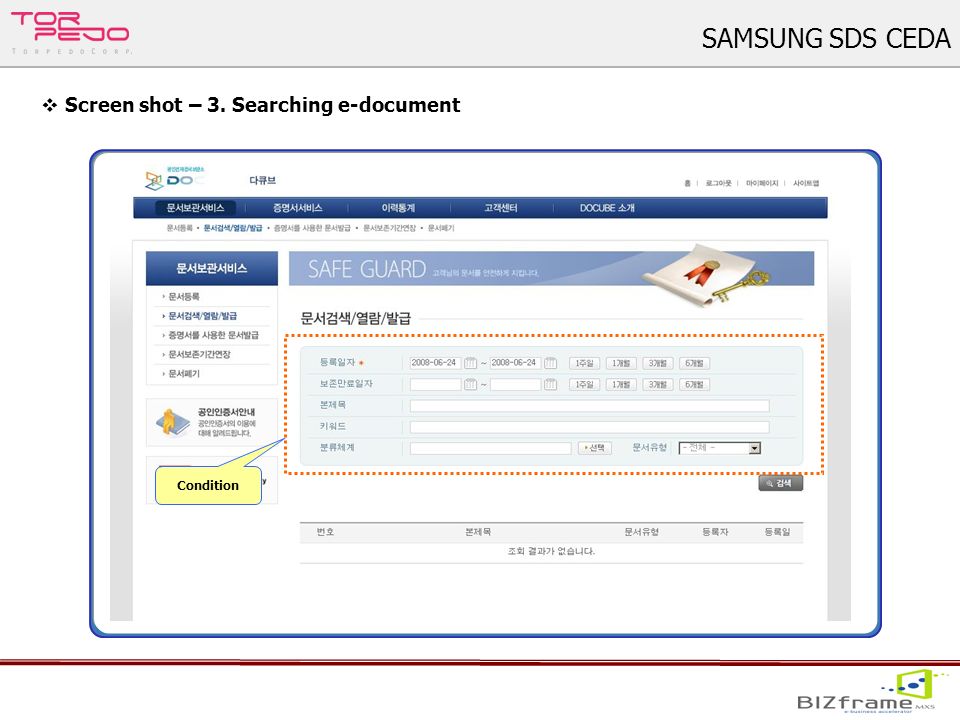Click 1개월 button in 등록일자 row
This screenshot has width=960, height=720.
pyautogui.click(x=621, y=363)
